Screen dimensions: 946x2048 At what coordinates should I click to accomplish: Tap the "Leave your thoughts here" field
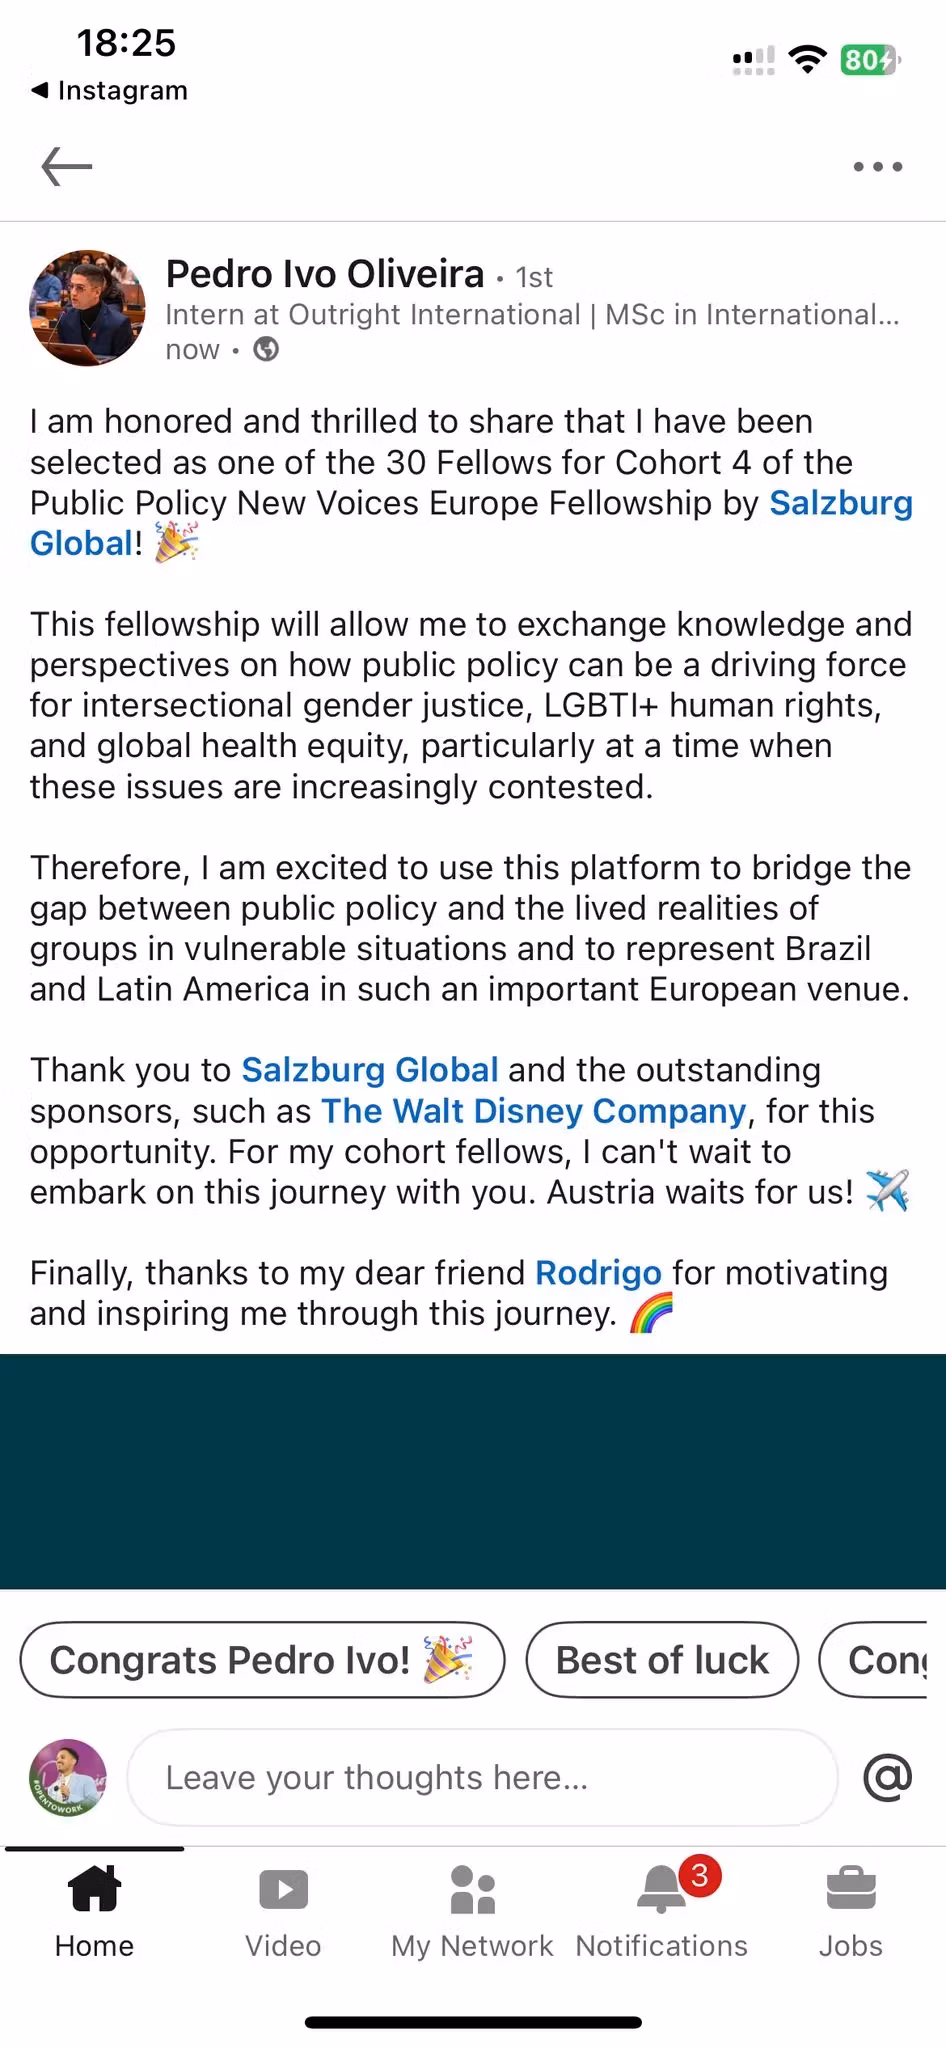pos(482,1777)
